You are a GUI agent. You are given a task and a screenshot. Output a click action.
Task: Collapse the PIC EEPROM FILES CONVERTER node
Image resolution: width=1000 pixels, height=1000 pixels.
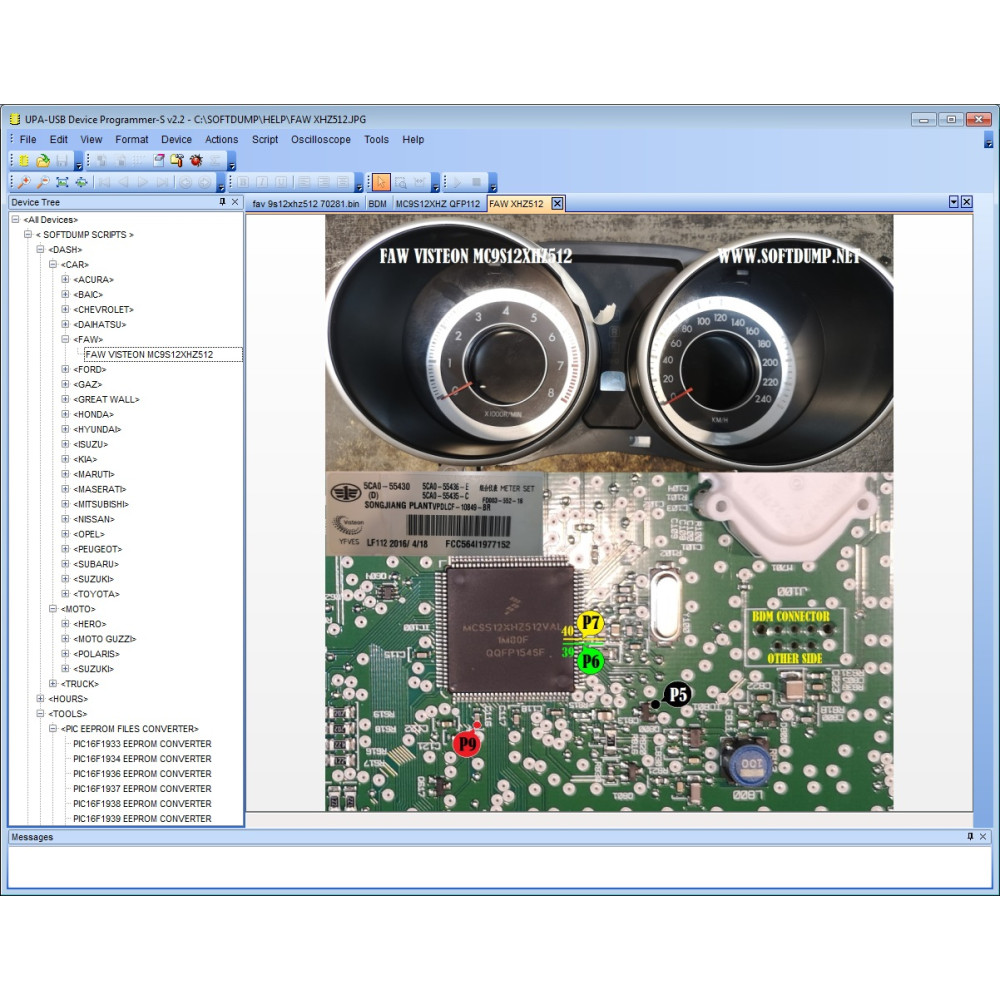[x=53, y=728]
